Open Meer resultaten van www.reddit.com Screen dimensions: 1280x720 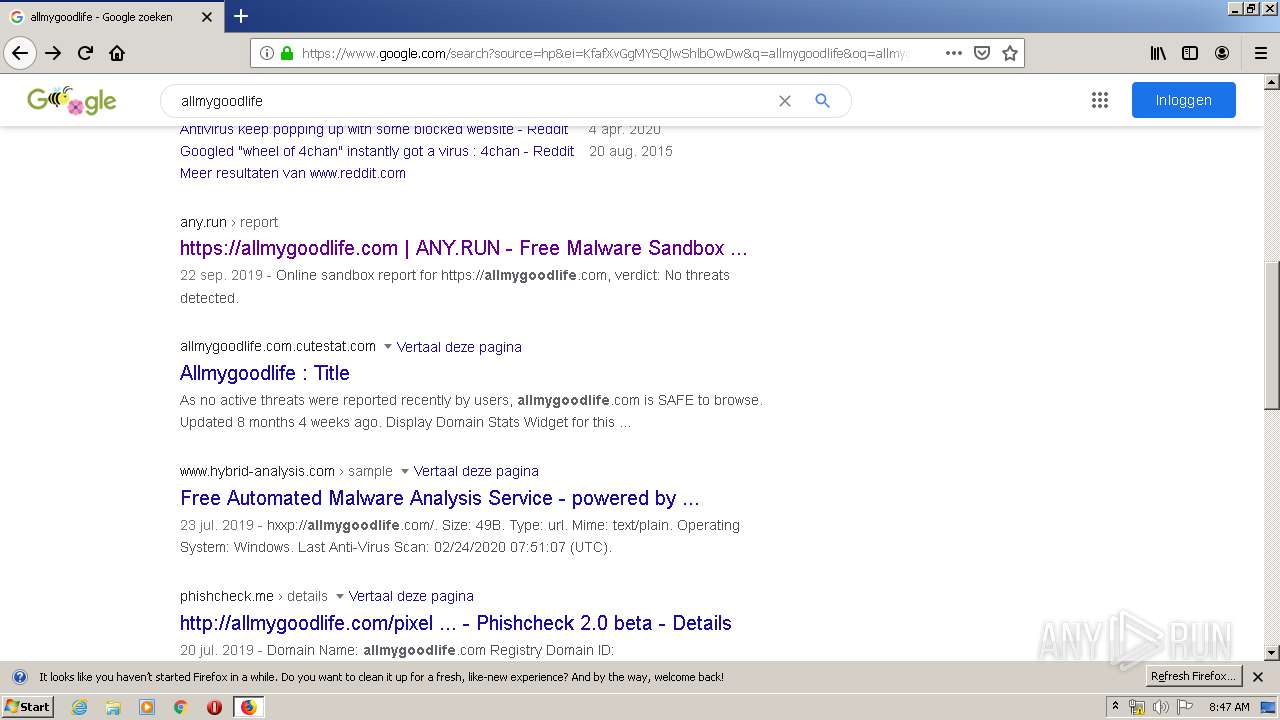[293, 173]
